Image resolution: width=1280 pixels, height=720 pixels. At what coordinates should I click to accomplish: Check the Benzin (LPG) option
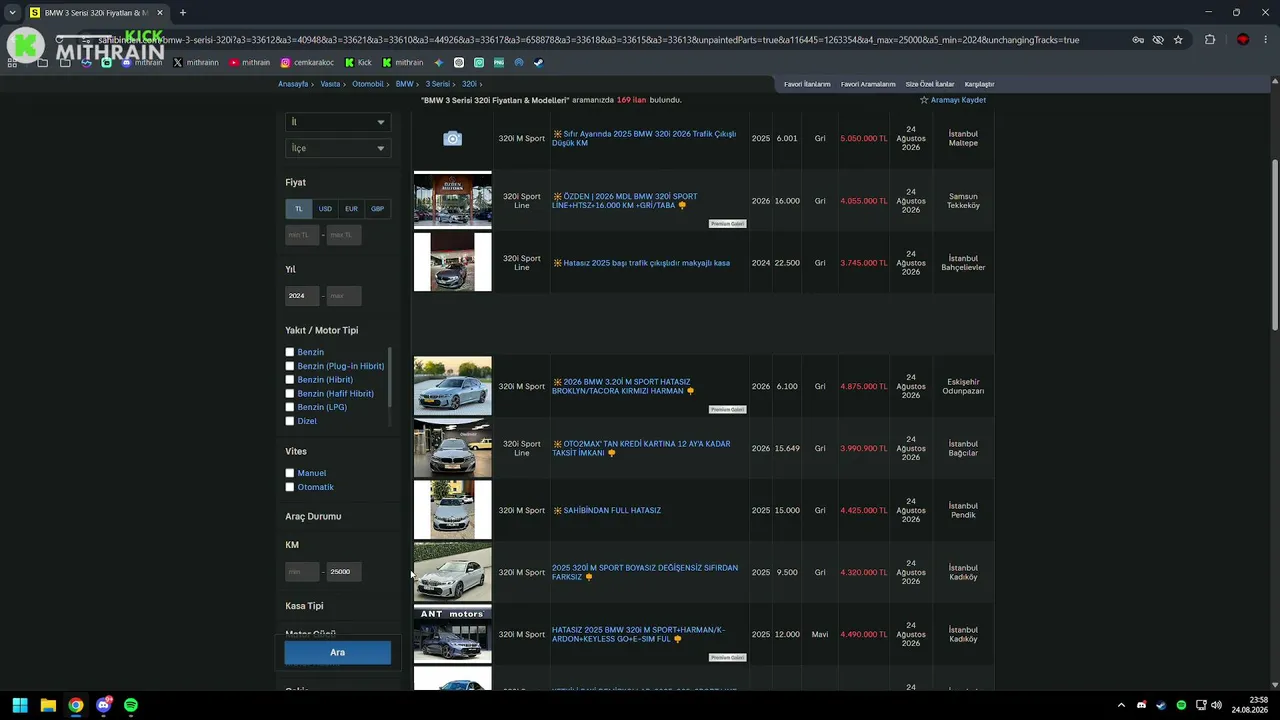point(290,407)
